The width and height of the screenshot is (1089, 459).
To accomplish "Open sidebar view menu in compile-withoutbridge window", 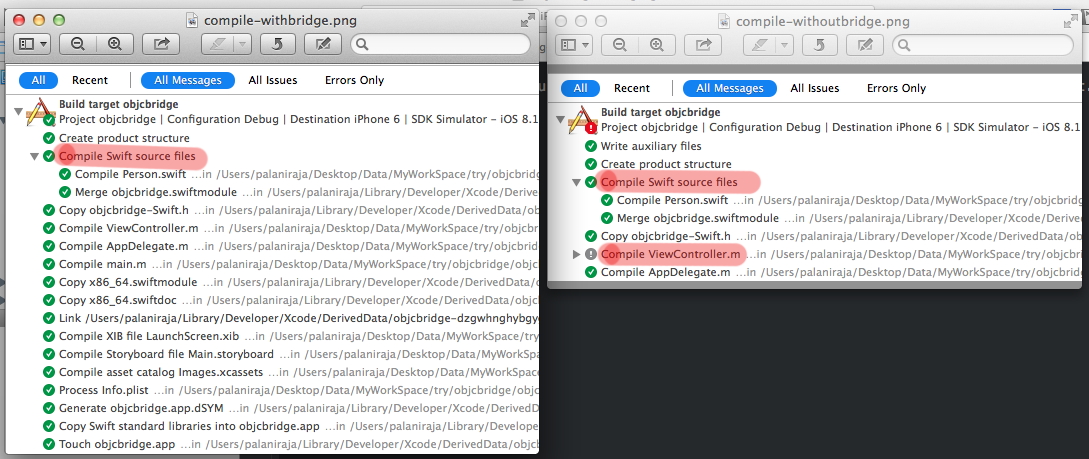I will coord(574,44).
